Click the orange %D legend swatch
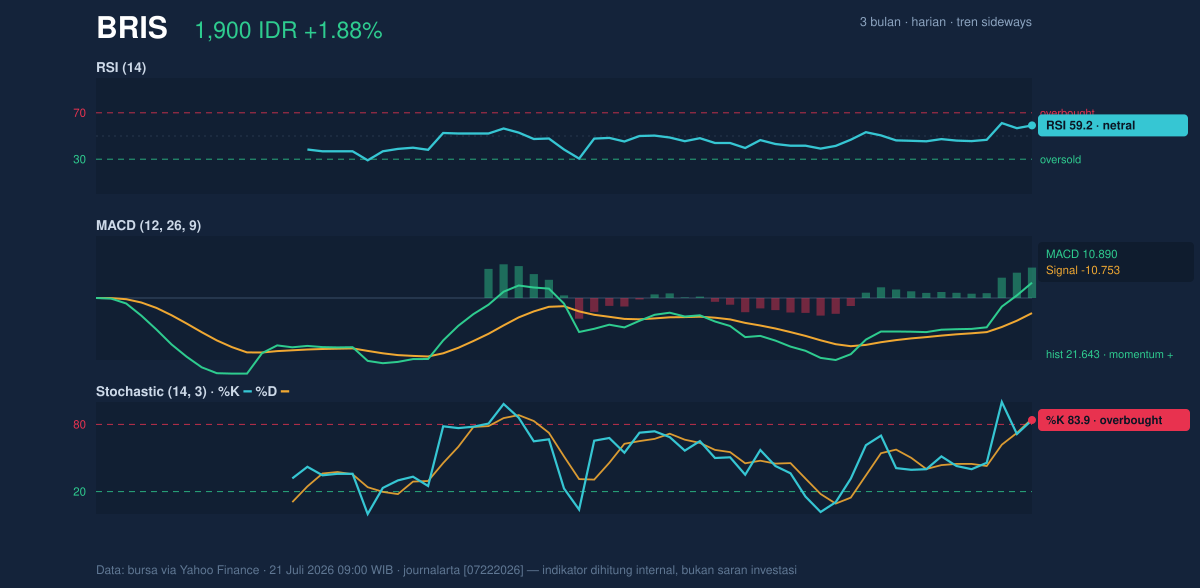The width and height of the screenshot is (1200, 588). click(x=284, y=391)
